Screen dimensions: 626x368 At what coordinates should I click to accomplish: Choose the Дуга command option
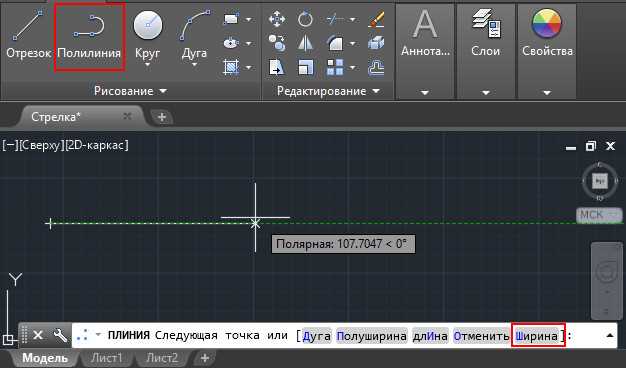click(x=317, y=336)
